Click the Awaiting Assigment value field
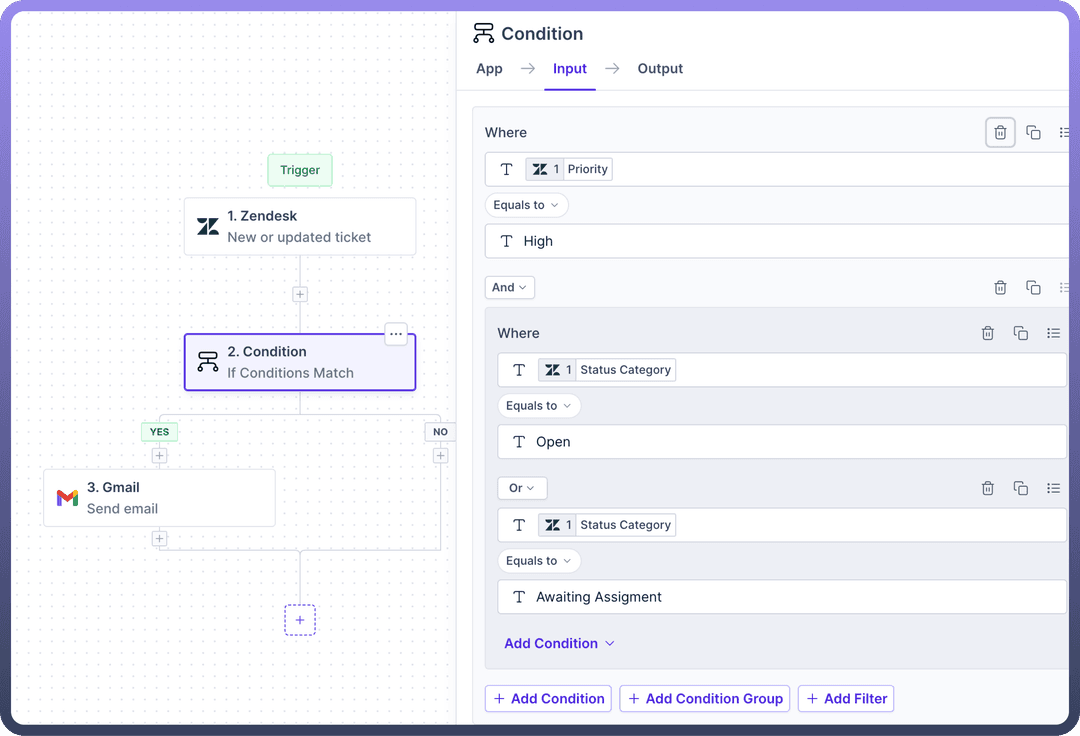 tap(780, 597)
